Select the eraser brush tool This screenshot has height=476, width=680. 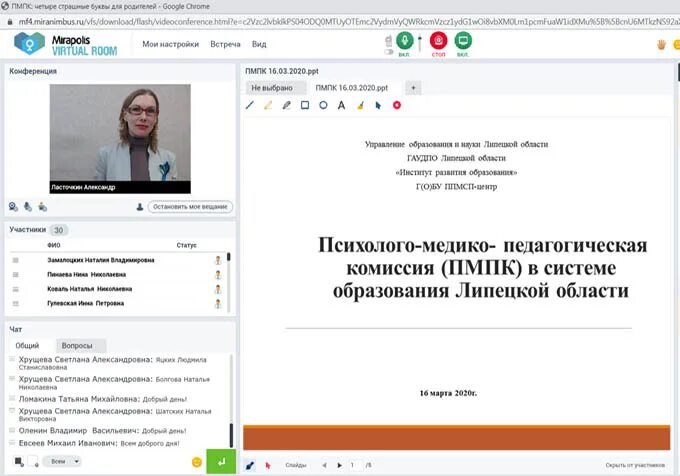click(360, 105)
